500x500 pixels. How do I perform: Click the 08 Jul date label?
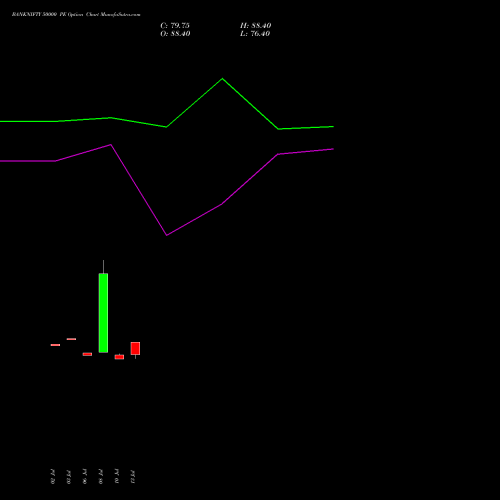[101, 477]
